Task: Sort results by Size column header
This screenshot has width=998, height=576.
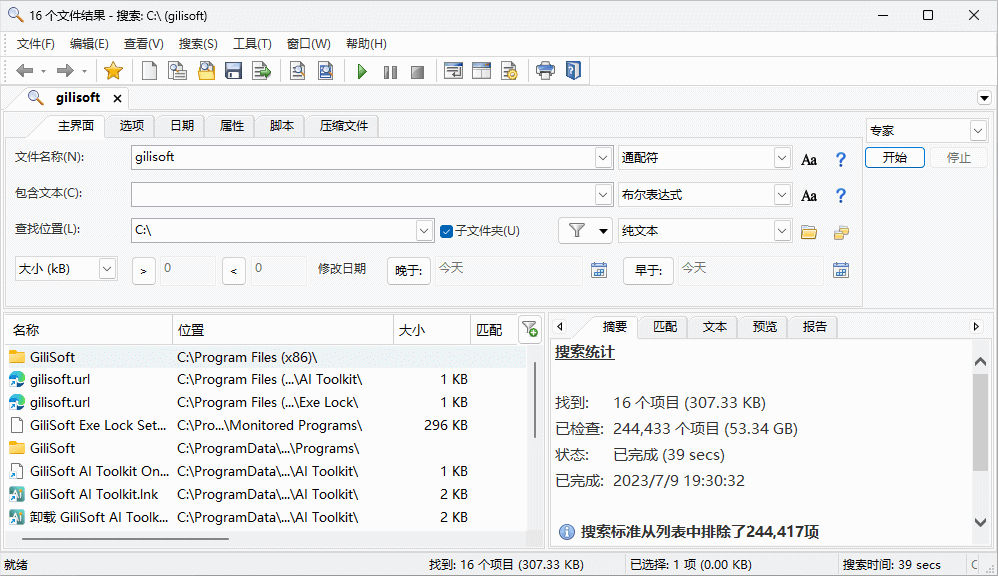Action: pos(431,330)
